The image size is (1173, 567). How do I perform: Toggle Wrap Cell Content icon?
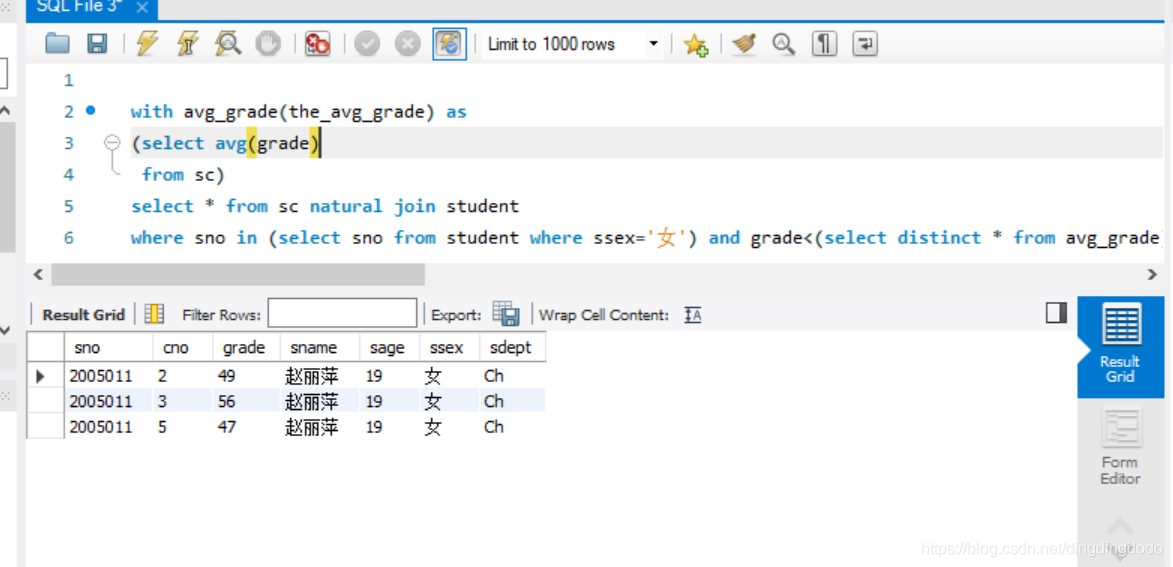(x=693, y=315)
